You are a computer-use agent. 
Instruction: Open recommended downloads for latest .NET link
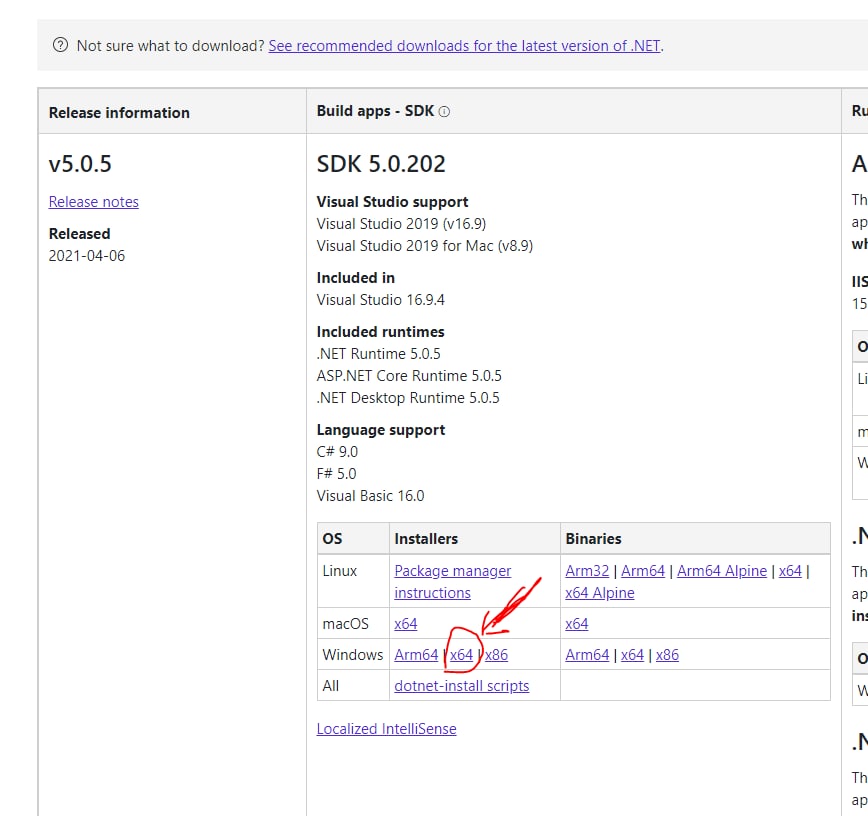click(465, 45)
